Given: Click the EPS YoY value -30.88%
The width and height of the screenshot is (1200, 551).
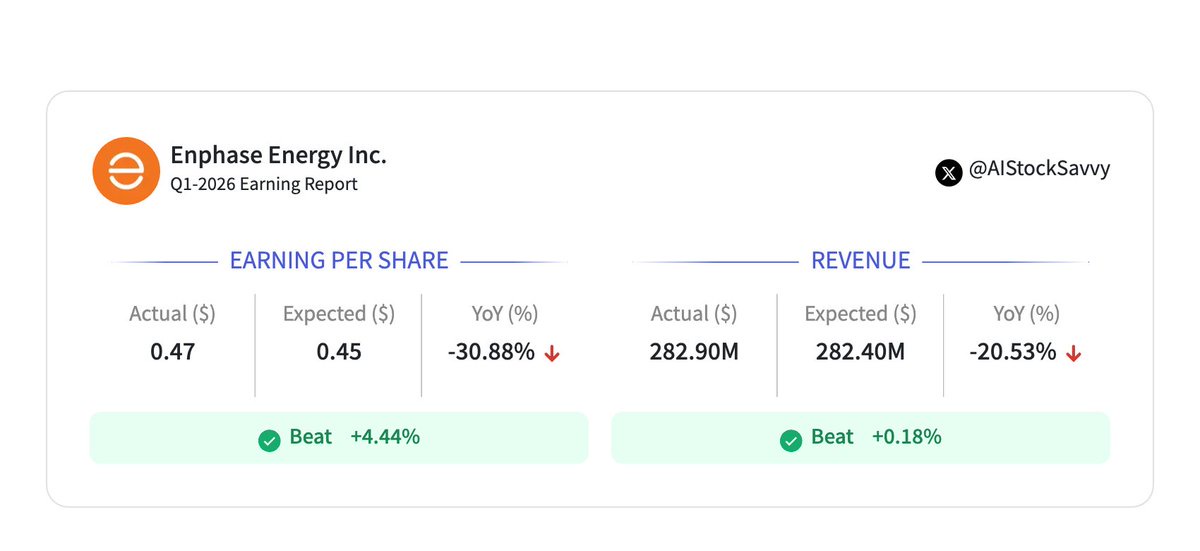Looking at the screenshot, I should coord(491,352).
